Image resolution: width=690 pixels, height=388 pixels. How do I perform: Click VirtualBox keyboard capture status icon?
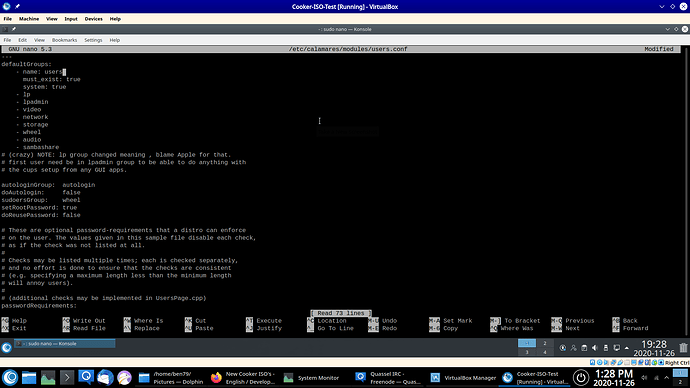tap(661, 362)
